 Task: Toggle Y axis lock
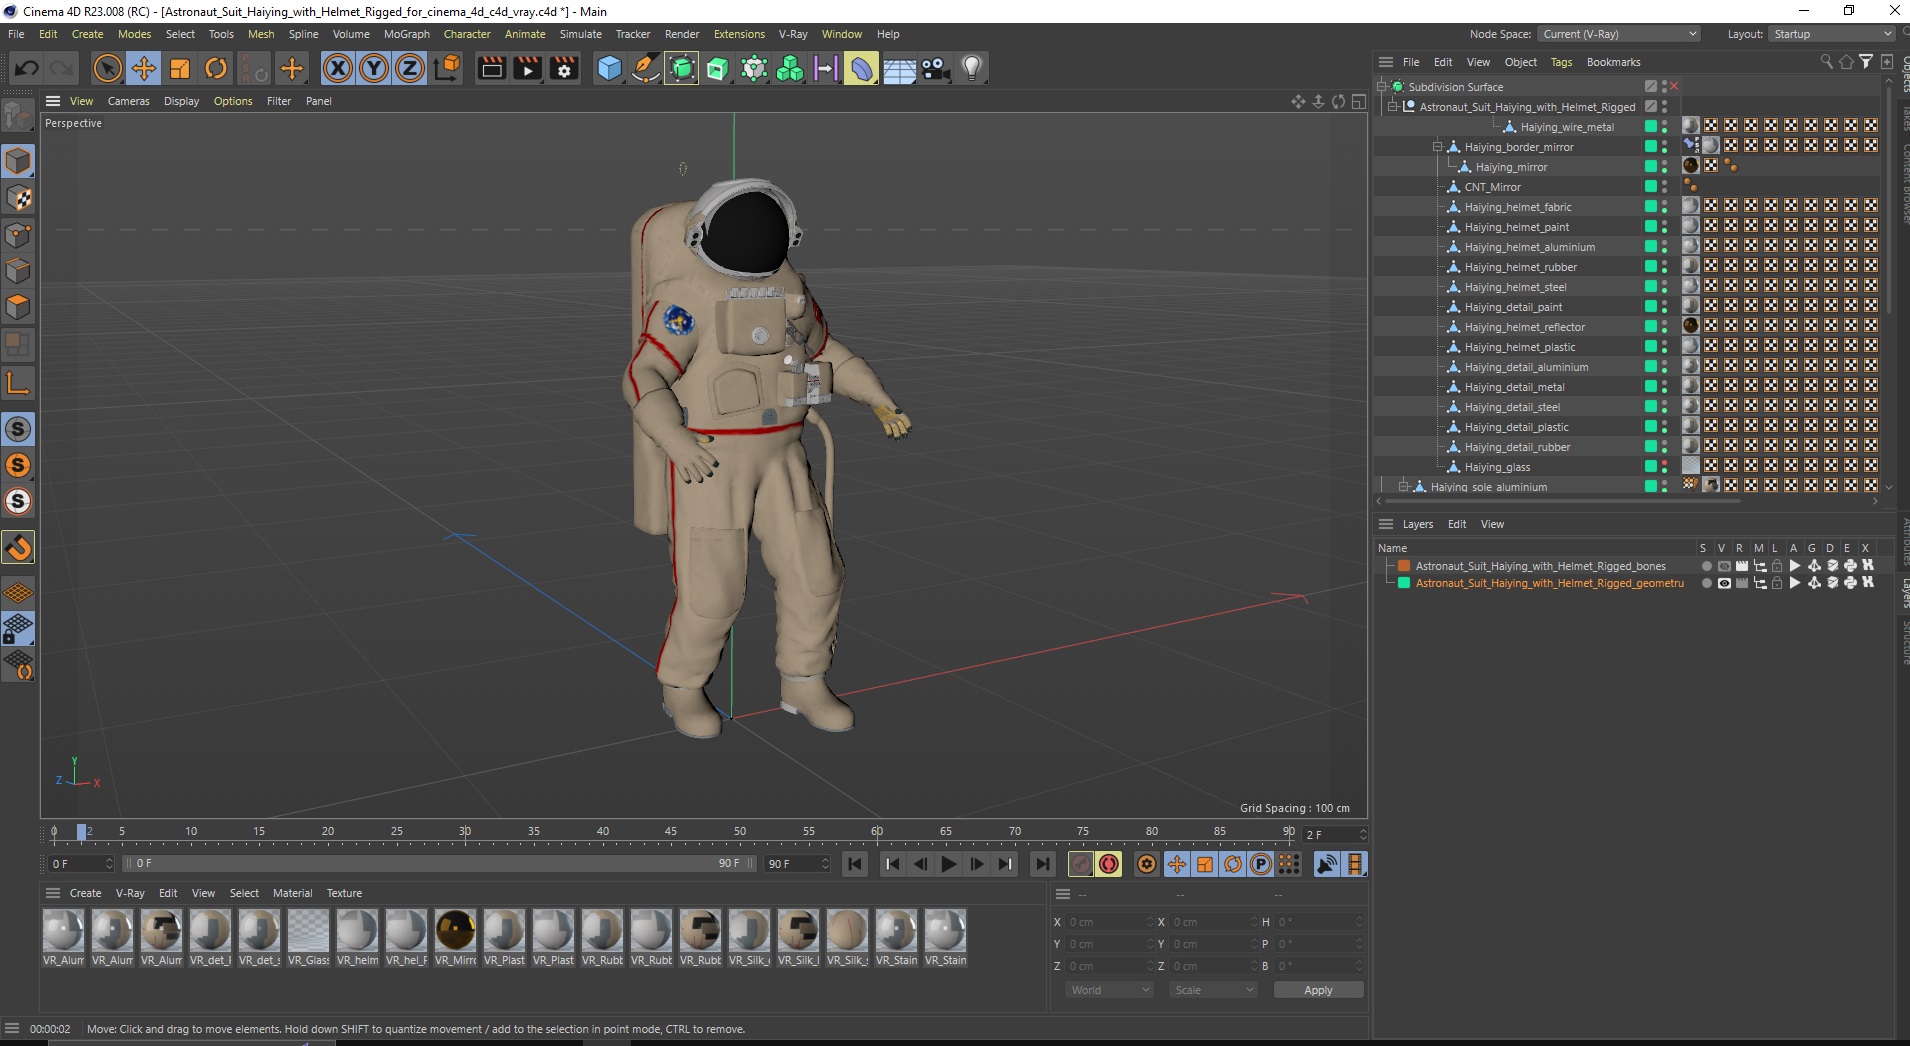point(374,68)
